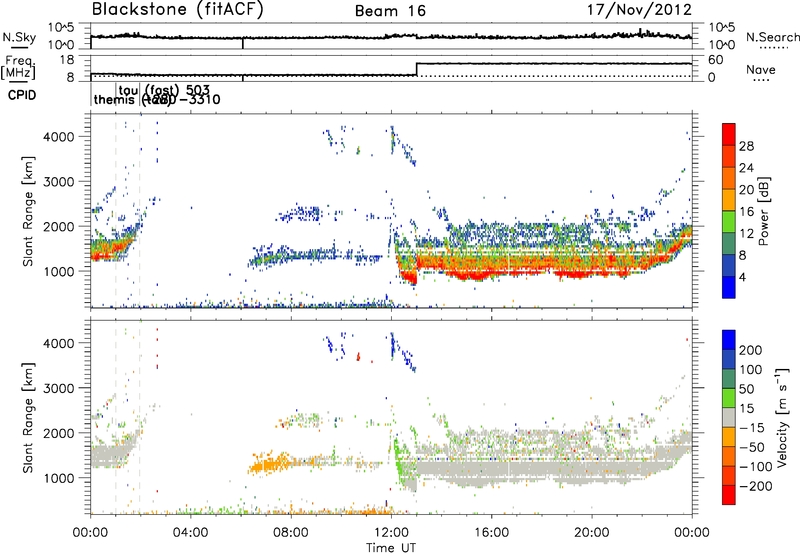Click the 'Power [dB]' colorbar label
The width and height of the screenshot is (800, 554).
pos(764,211)
